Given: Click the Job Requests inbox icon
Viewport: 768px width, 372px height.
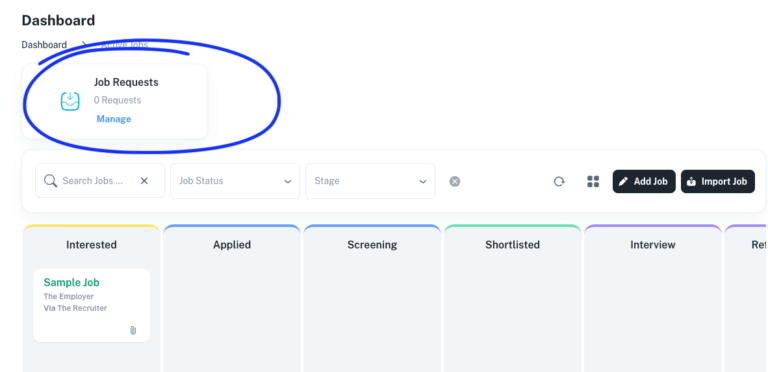Looking at the screenshot, I should coord(70,101).
